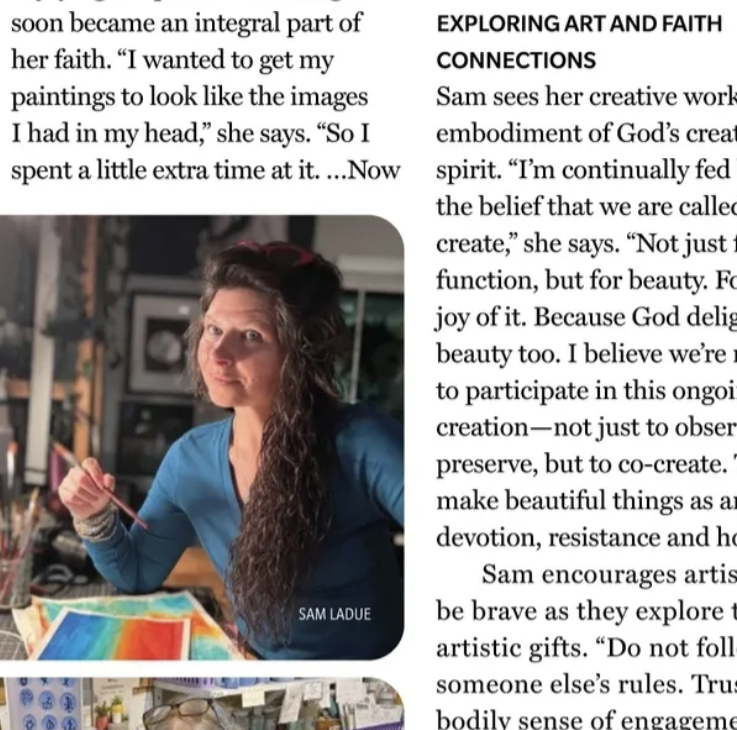Click the line beginning "Sam encourages"
Screen dimensions: 737x730
pos(609,574)
